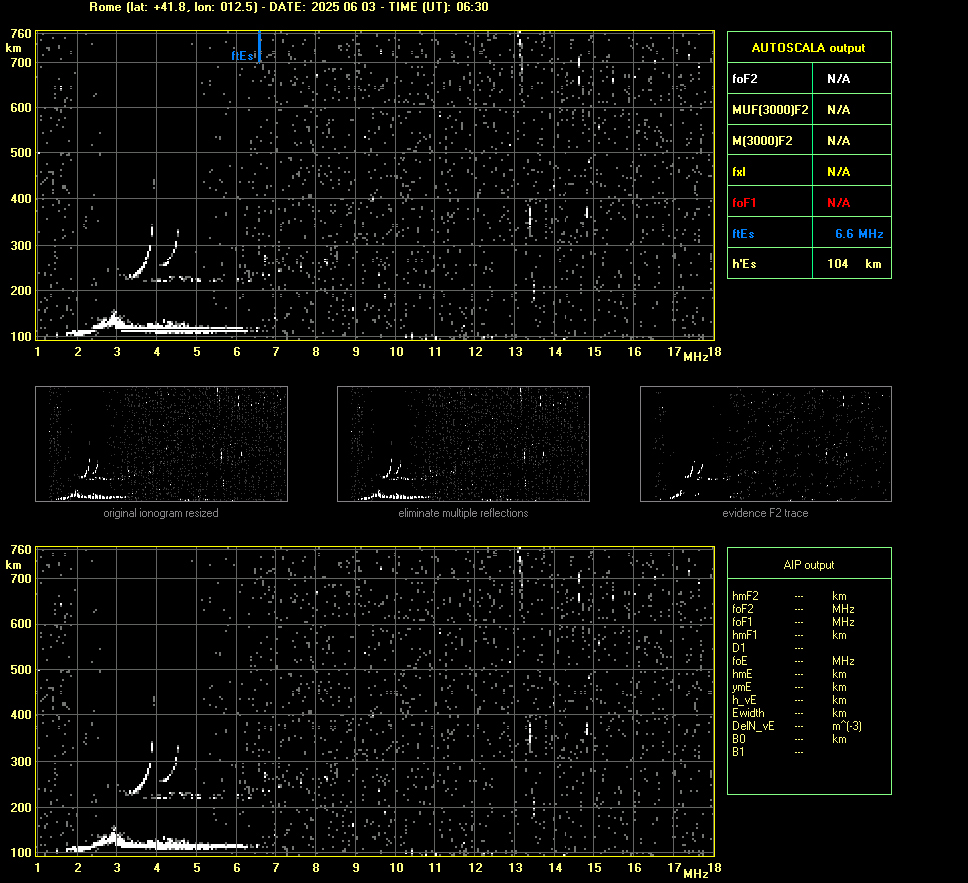Click foF1 in AIP output list
The width and height of the screenshot is (968, 883).
click(743, 622)
